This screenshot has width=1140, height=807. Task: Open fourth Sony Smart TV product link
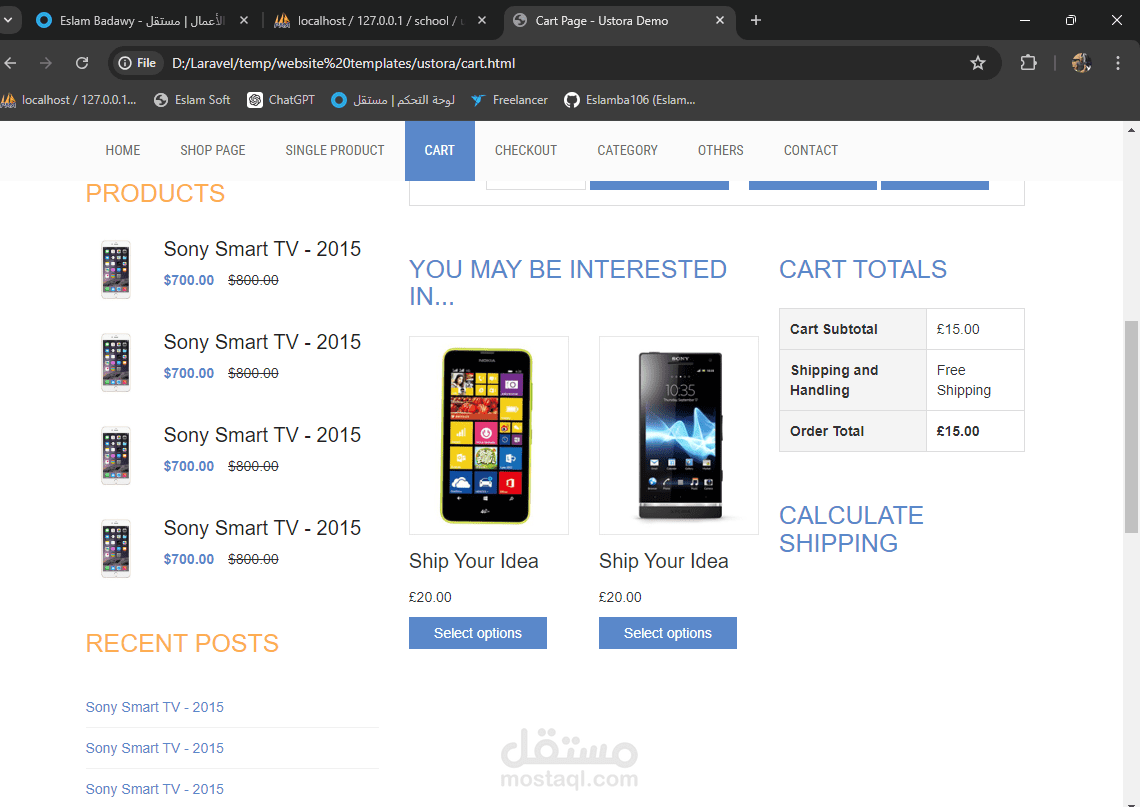click(262, 528)
